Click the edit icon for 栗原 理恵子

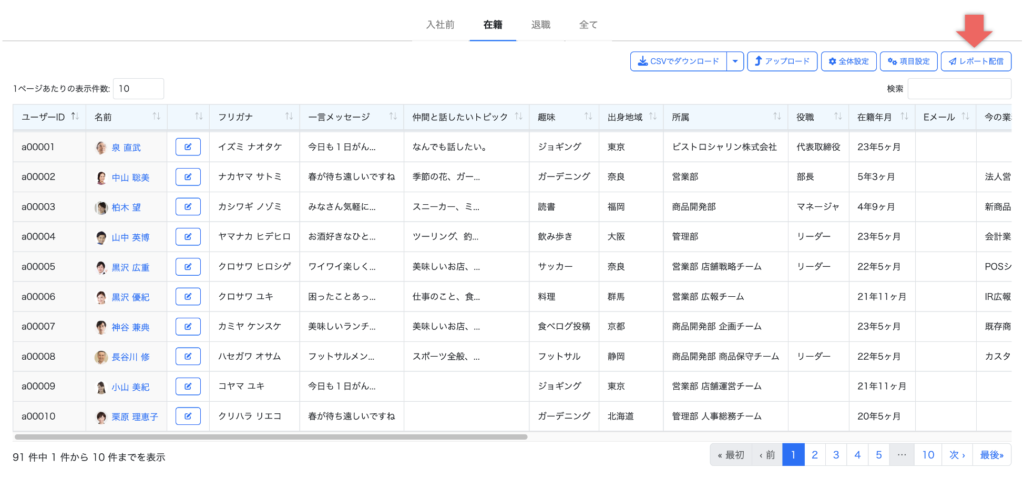pos(187,417)
